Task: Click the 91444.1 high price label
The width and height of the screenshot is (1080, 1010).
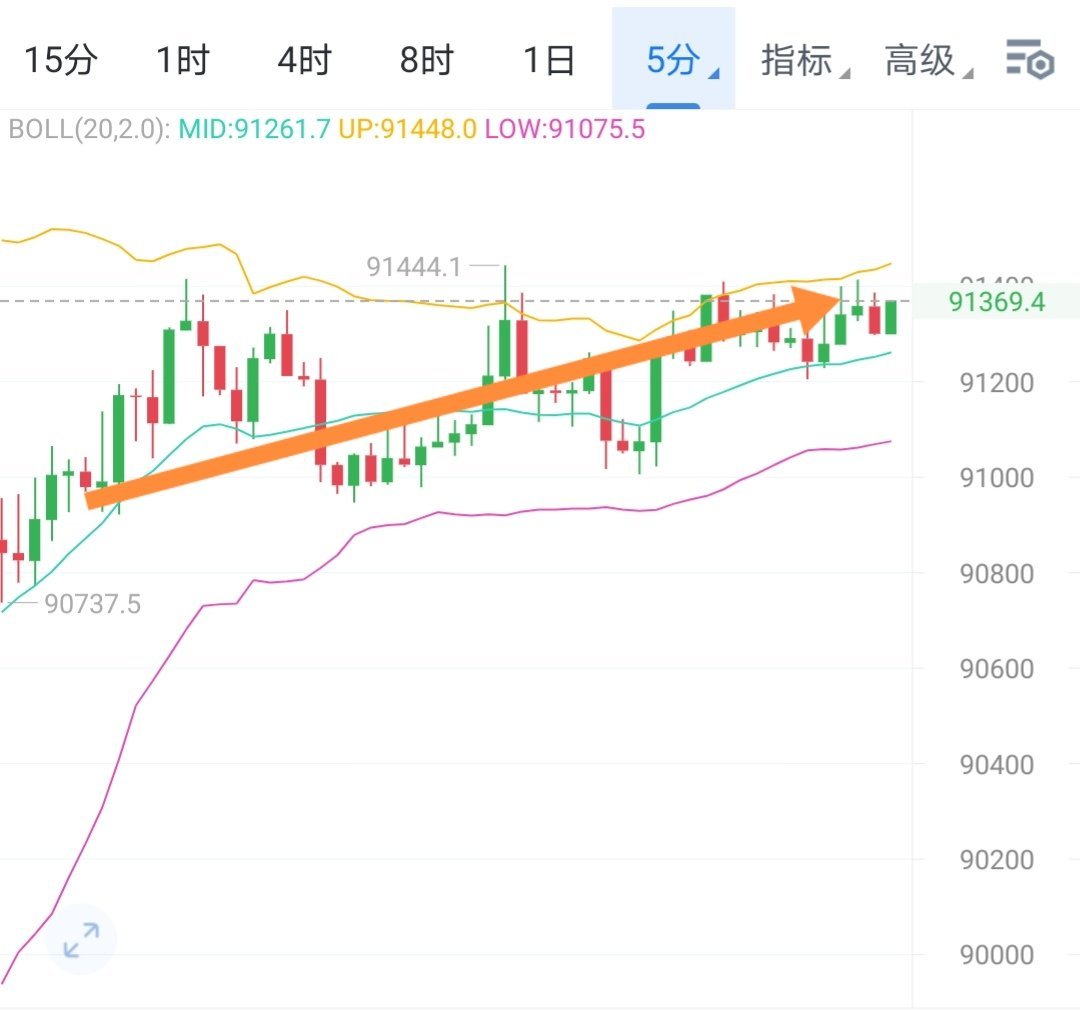Action: click(415, 267)
